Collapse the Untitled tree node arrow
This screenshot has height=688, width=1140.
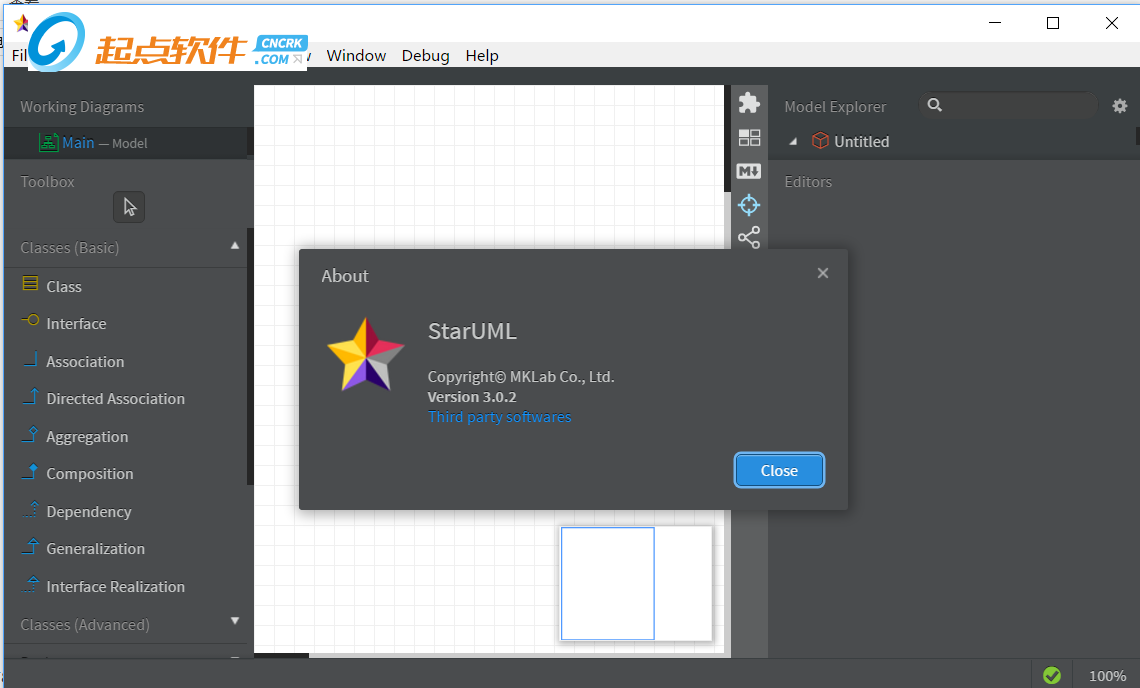(793, 142)
